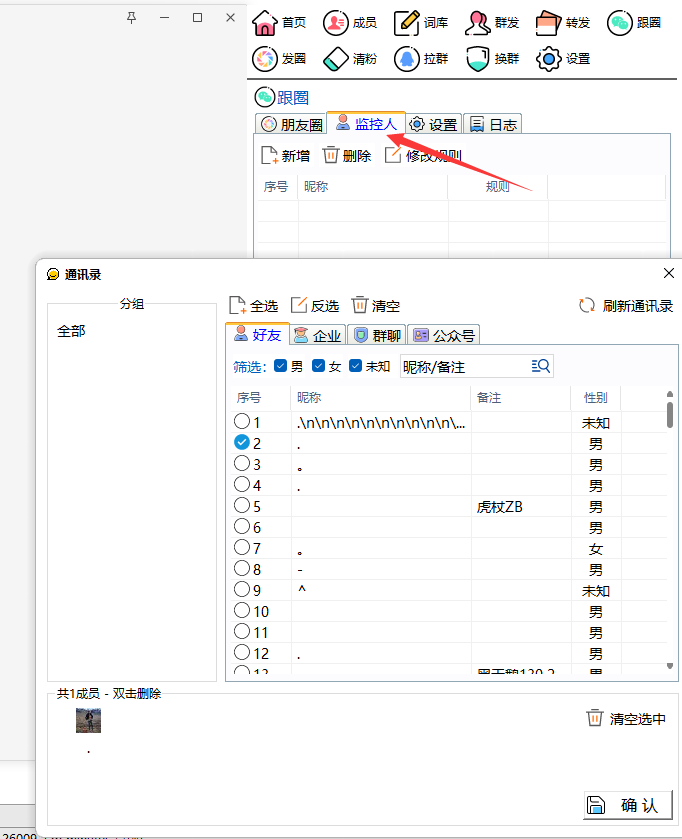Open the 转发 forward icon
The image size is (682, 839).
pos(548,22)
